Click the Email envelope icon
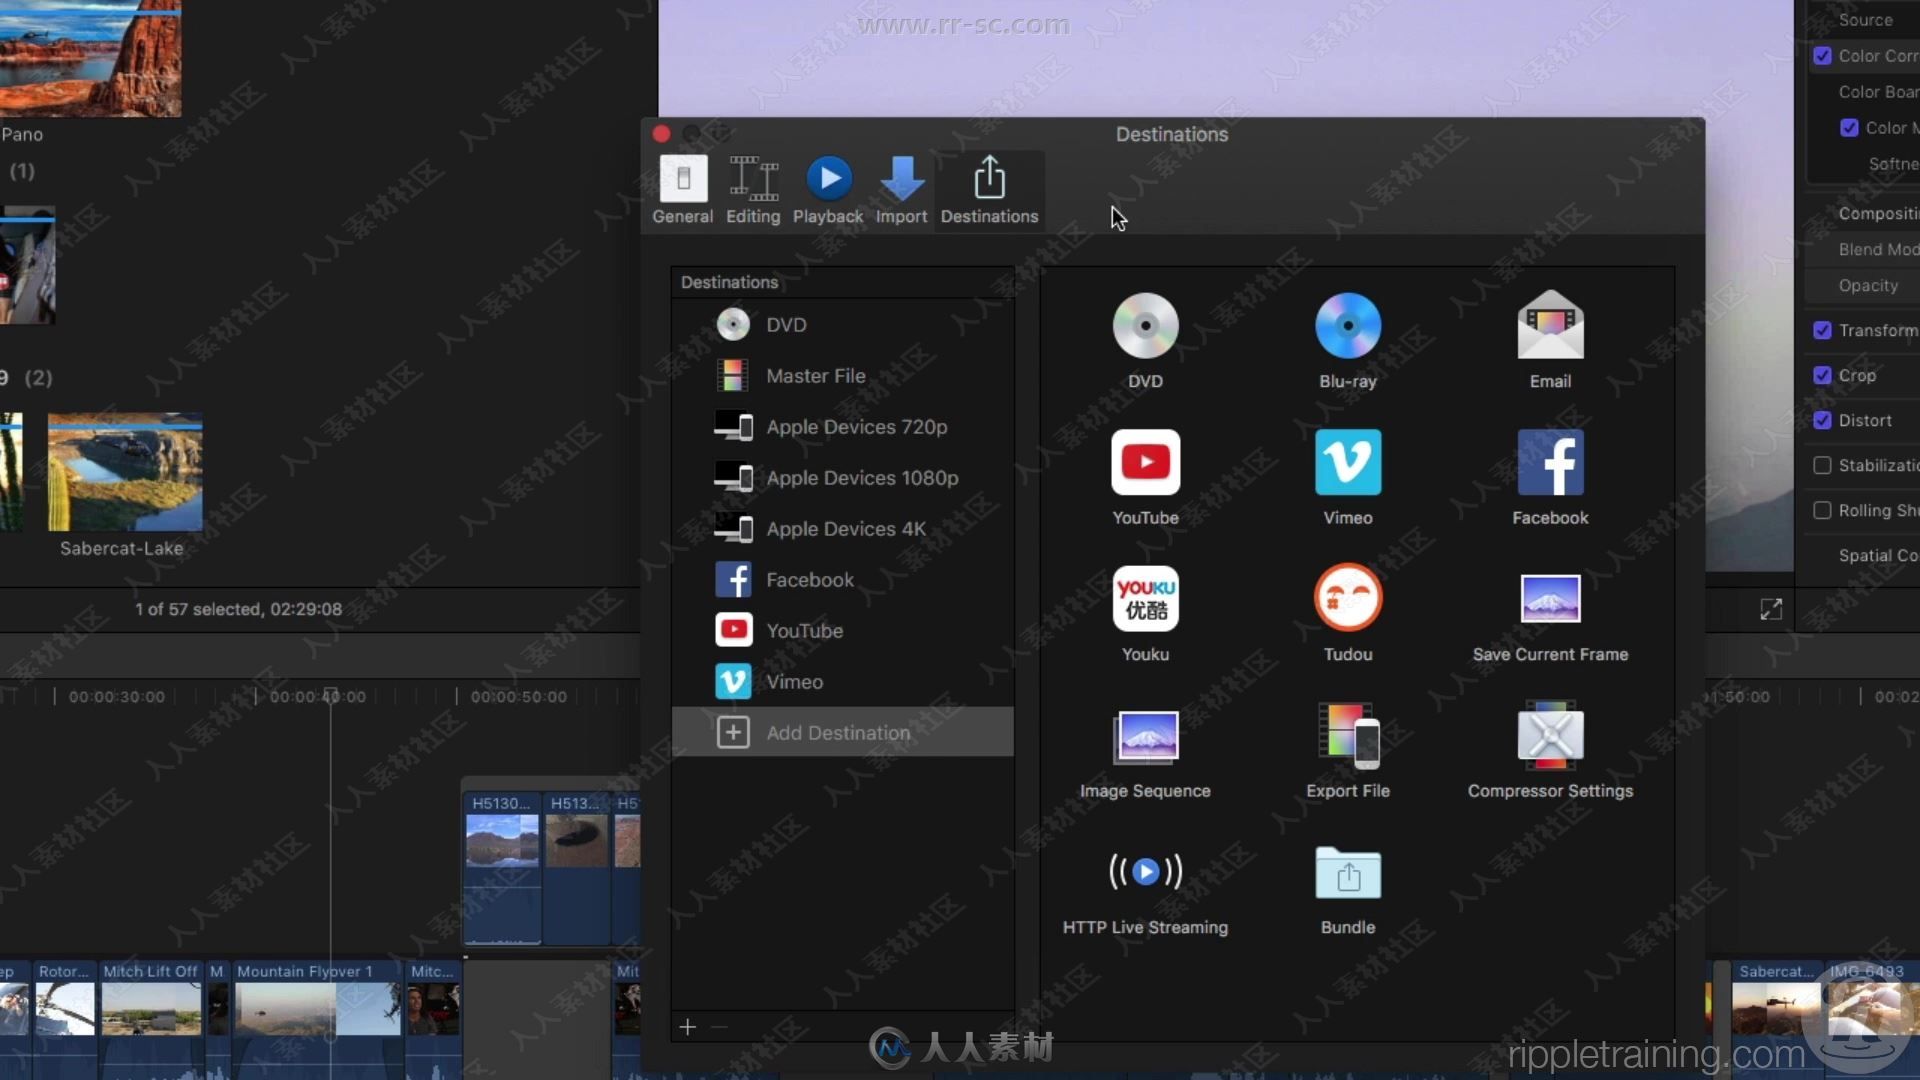The height and width of the screenshot is (1080, 1920). 1550,324
